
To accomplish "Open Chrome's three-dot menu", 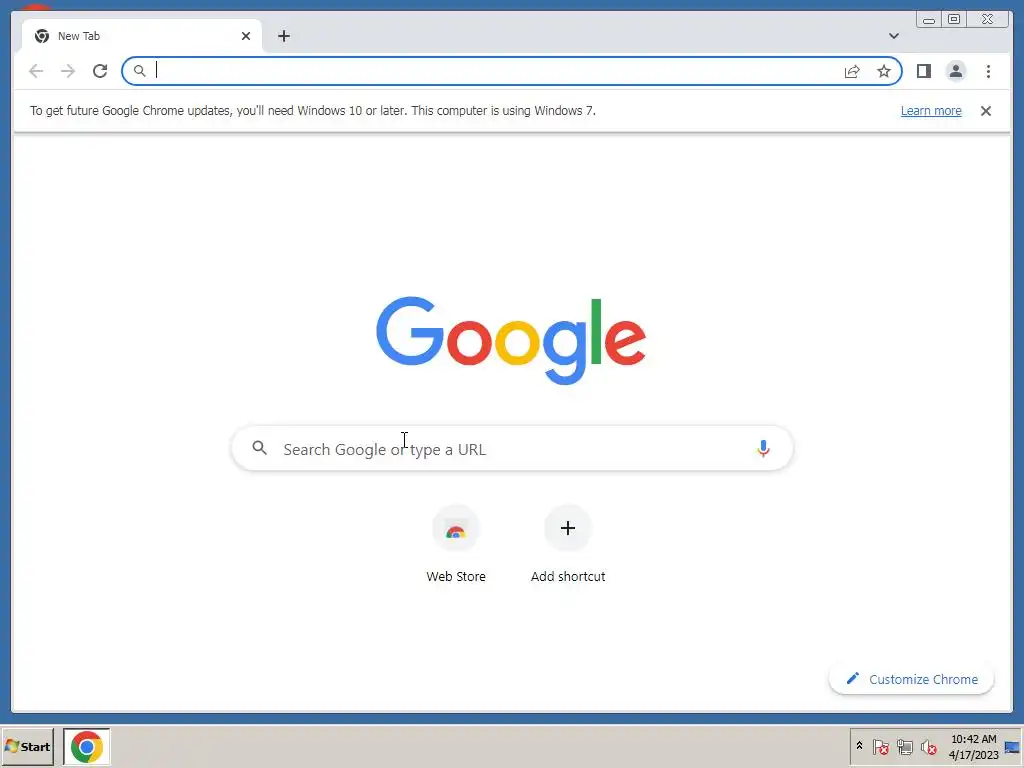I will coord(988,71).
